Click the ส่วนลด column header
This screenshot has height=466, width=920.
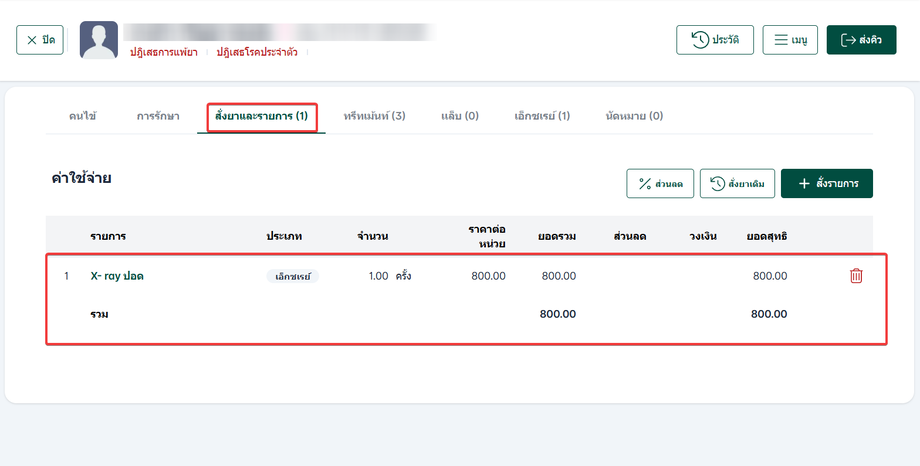tap(630, 237)
